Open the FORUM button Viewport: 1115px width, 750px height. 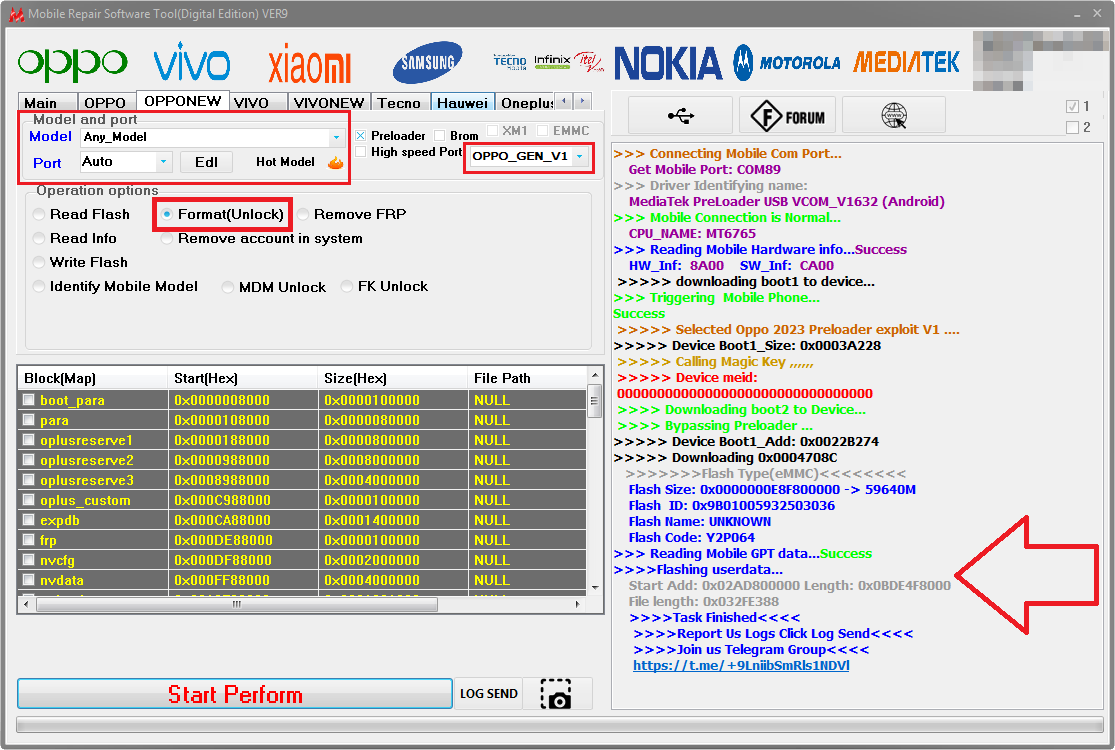787,115
